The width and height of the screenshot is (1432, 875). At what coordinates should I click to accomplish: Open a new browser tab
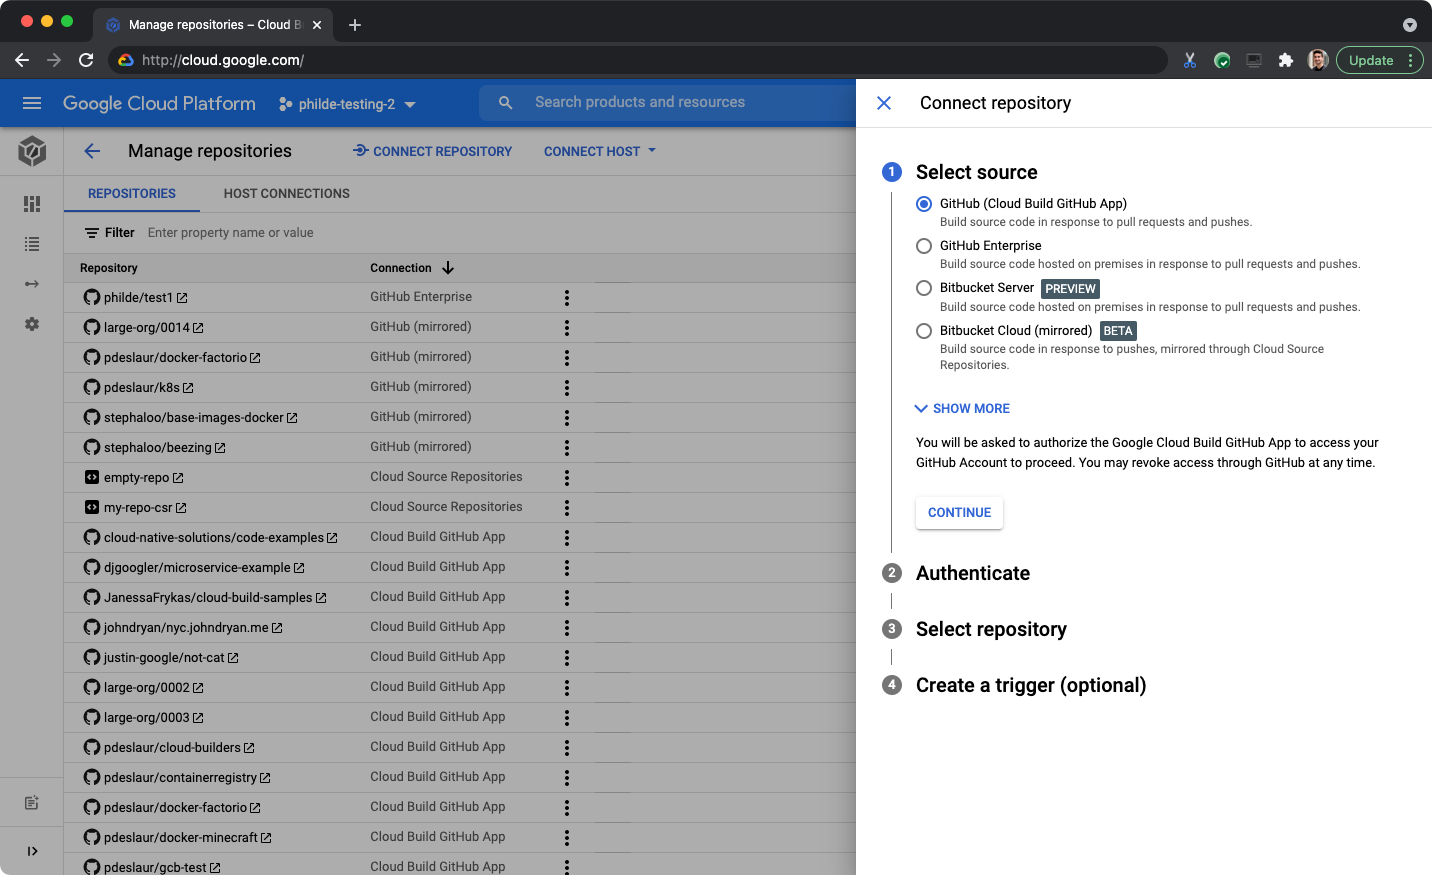pos(355,25)
